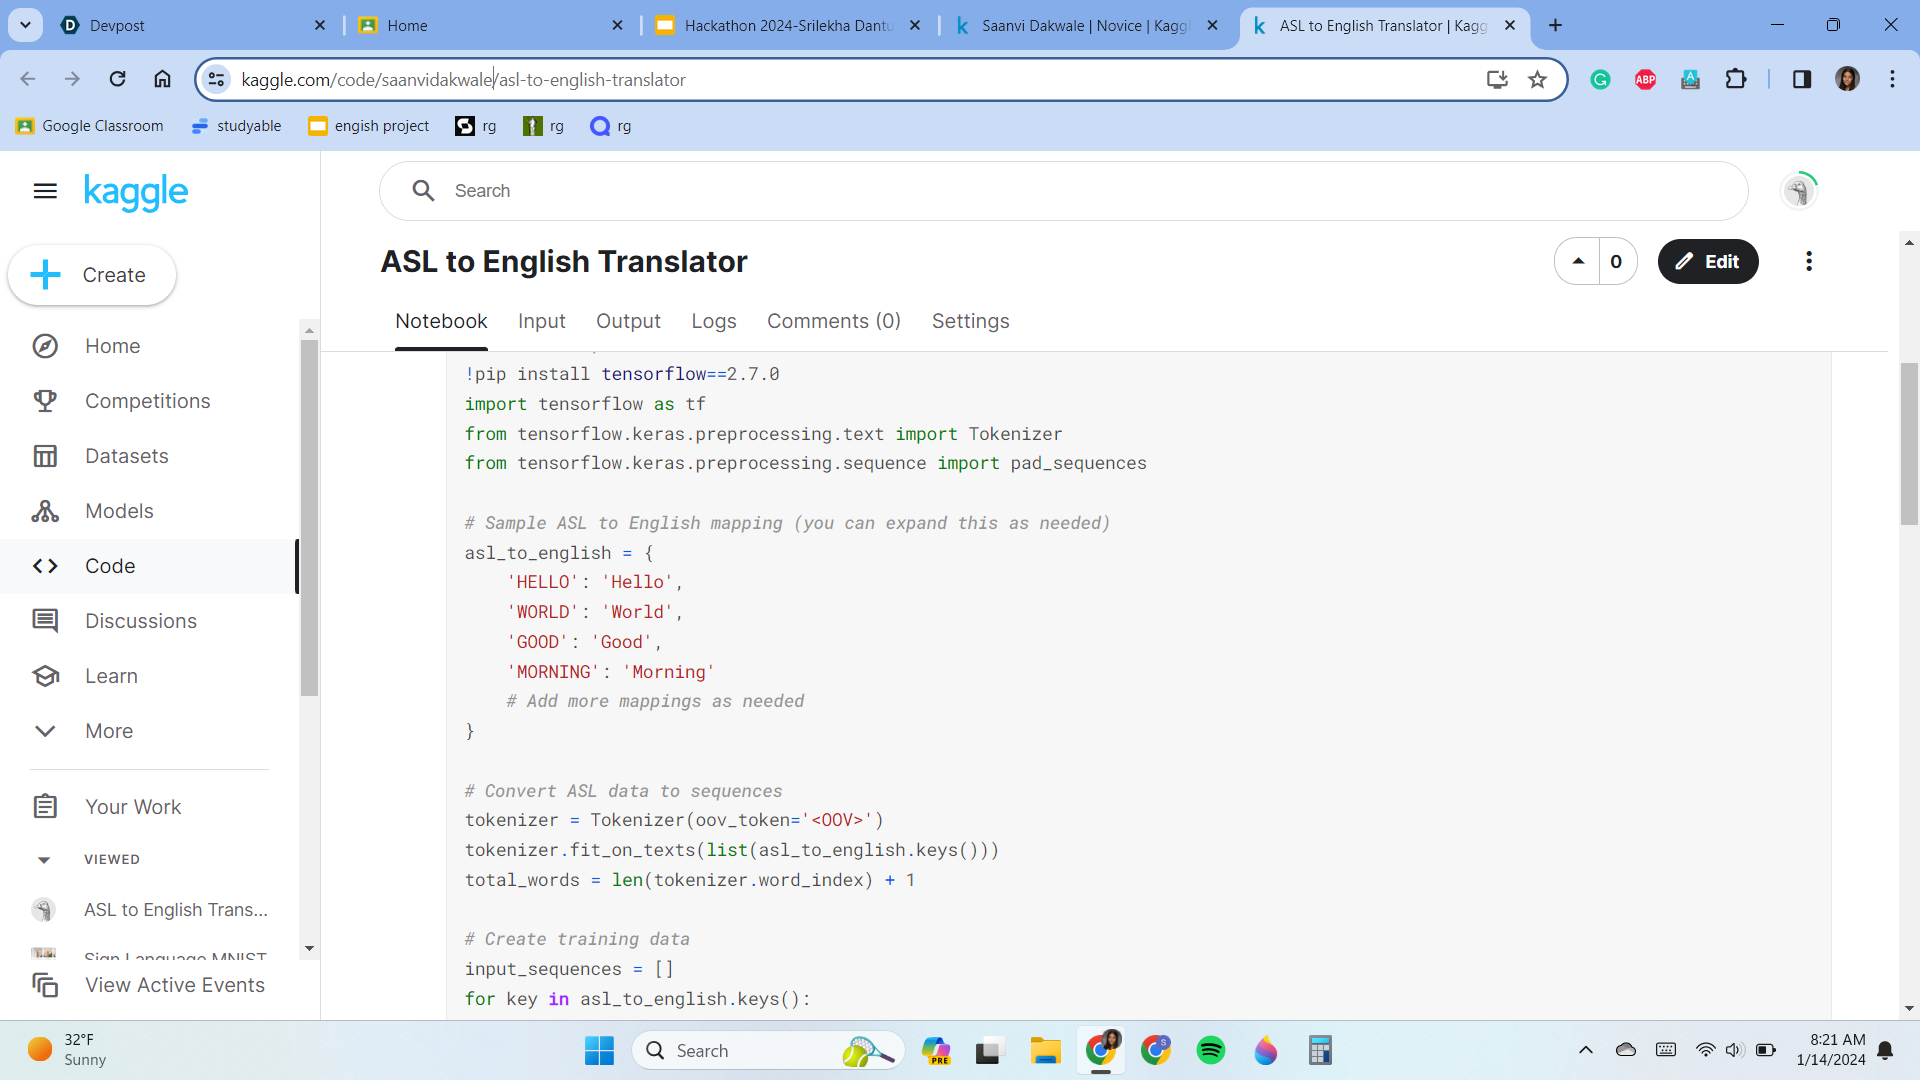Open Spotify from the taskbar
The width and height of the screenshot is (1920, 1080).
1210,1050
